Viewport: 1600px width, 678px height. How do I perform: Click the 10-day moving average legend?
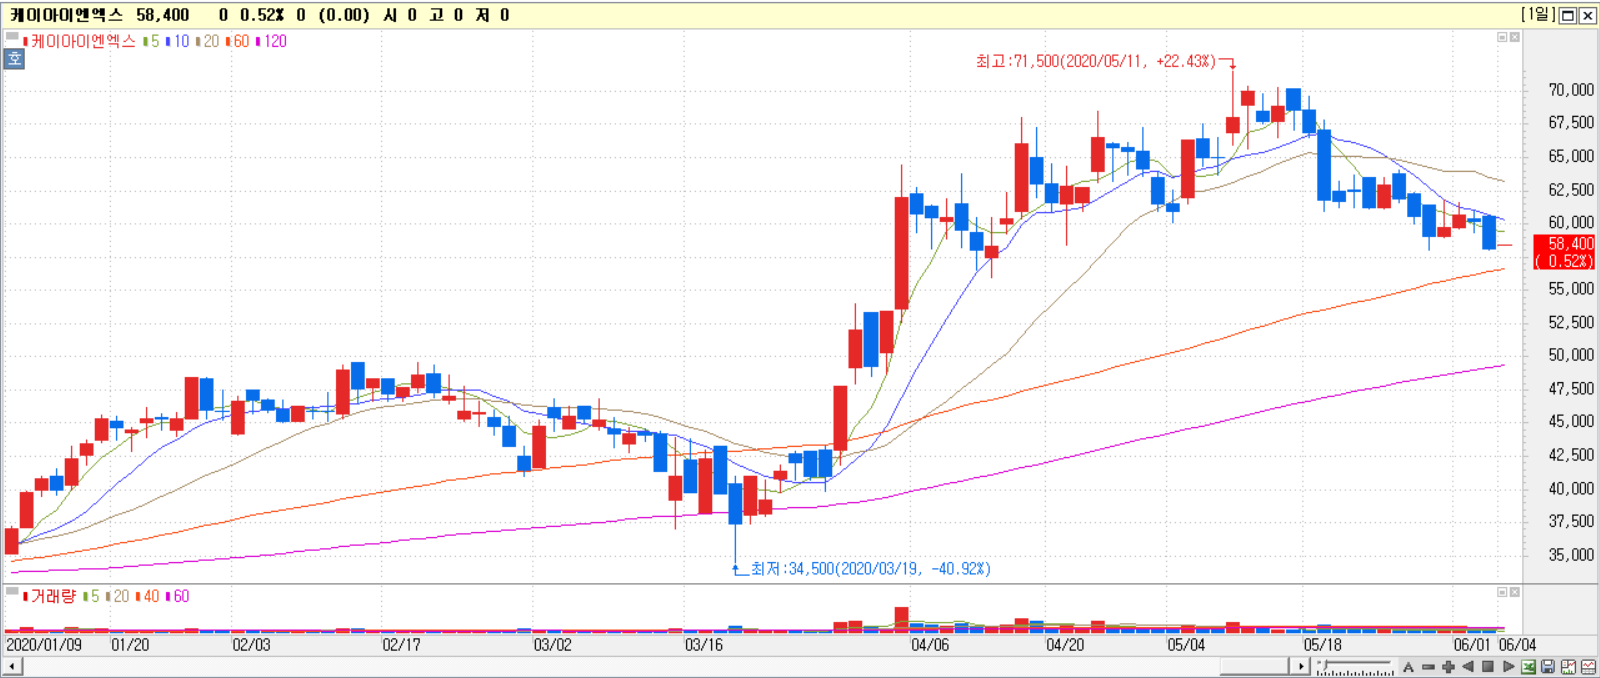pos(178,41)
